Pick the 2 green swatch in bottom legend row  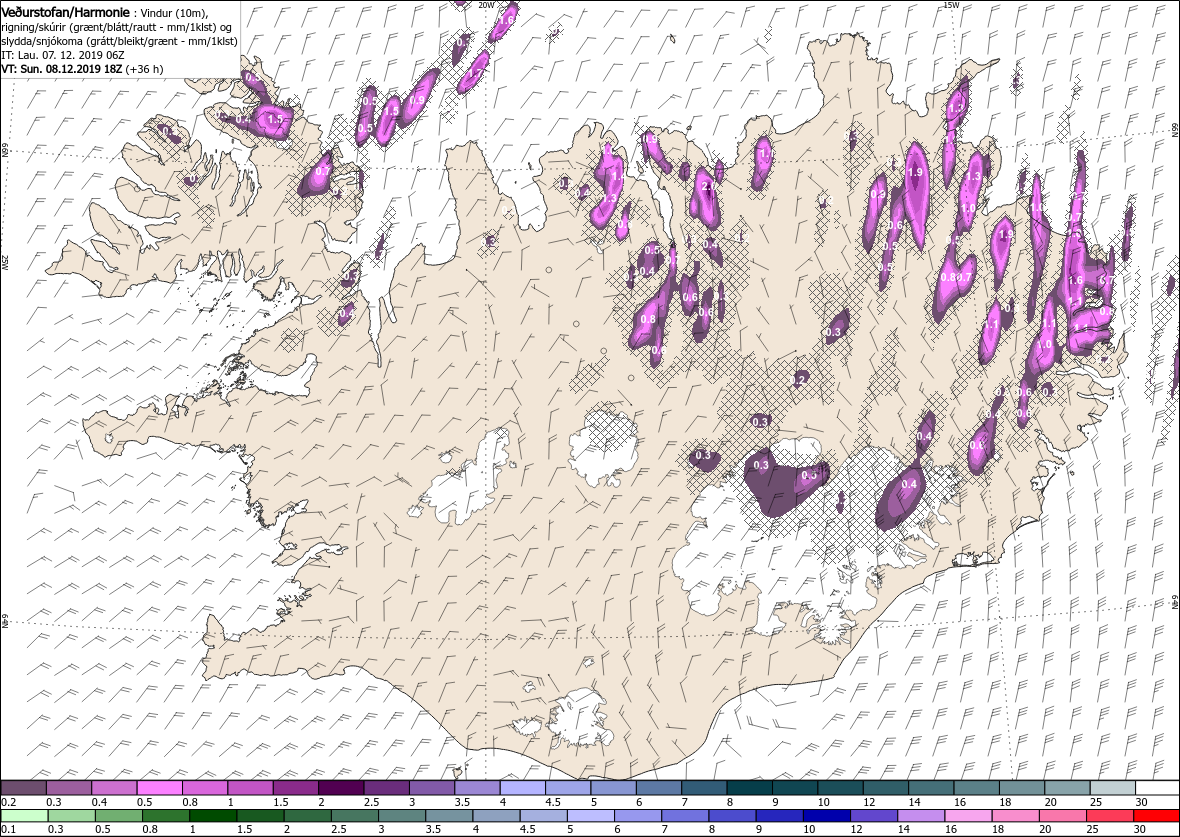point(307,816)
